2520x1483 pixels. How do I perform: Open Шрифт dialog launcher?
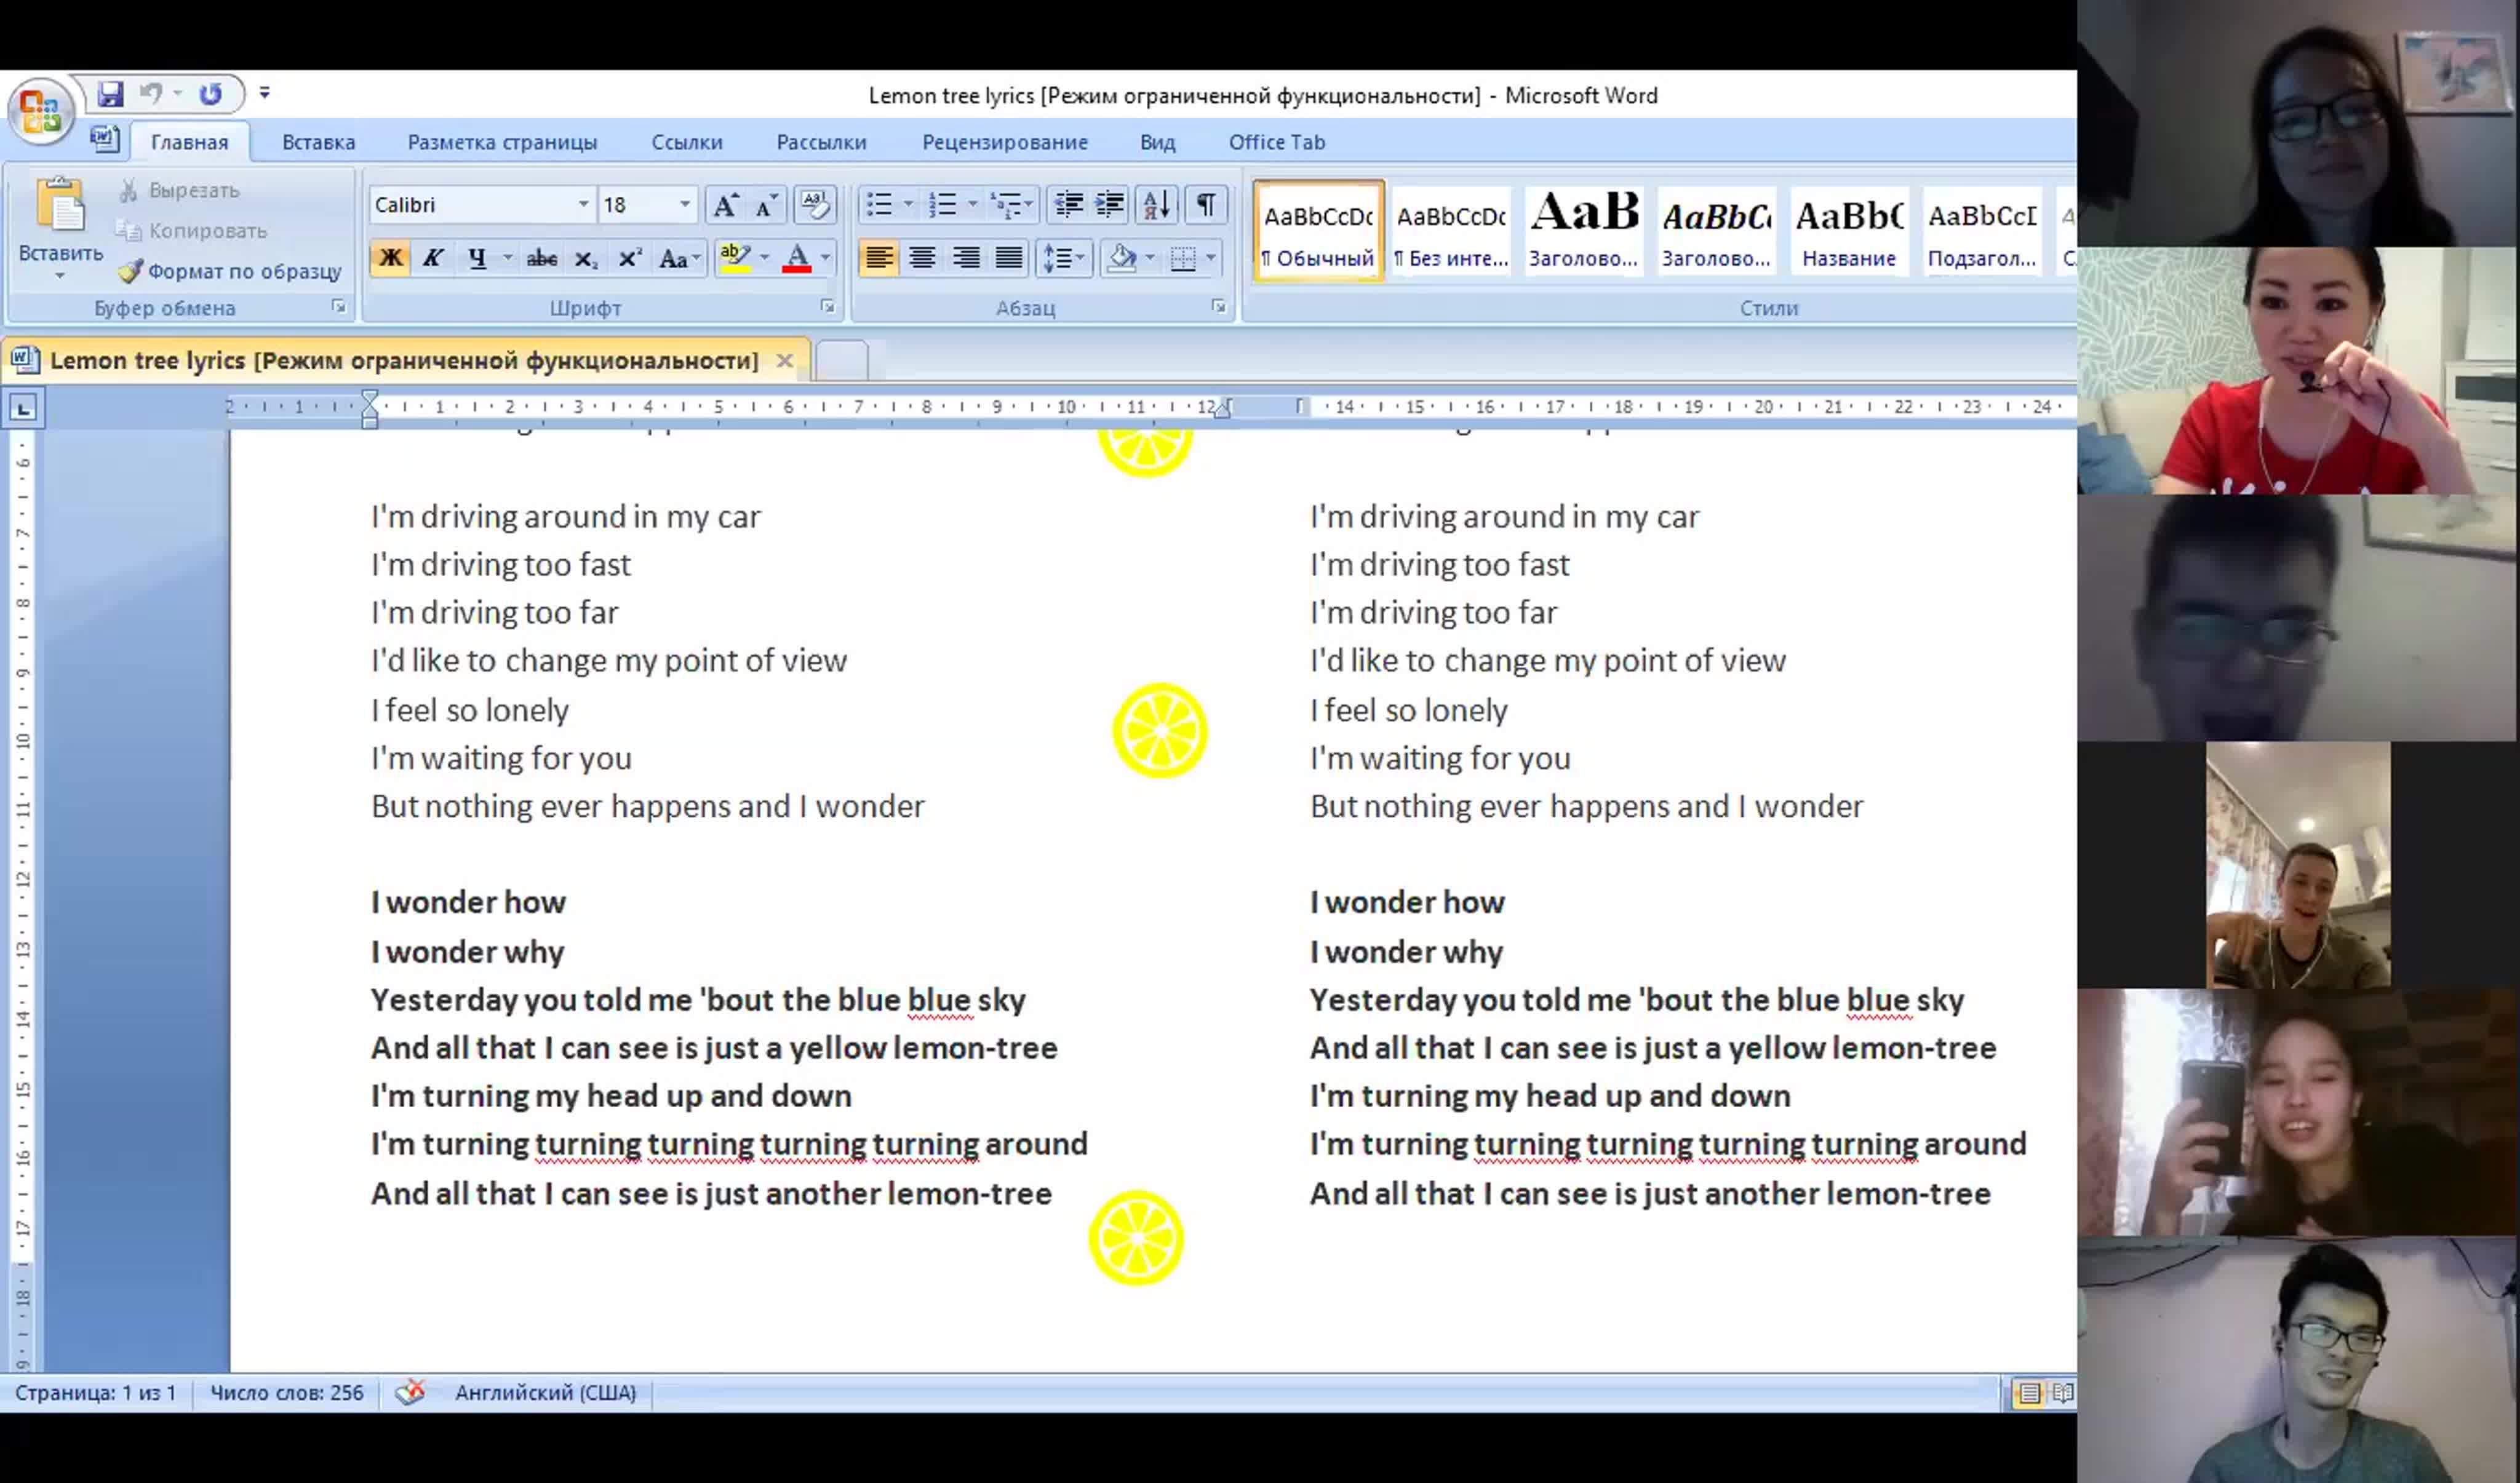tap(828, 307)
